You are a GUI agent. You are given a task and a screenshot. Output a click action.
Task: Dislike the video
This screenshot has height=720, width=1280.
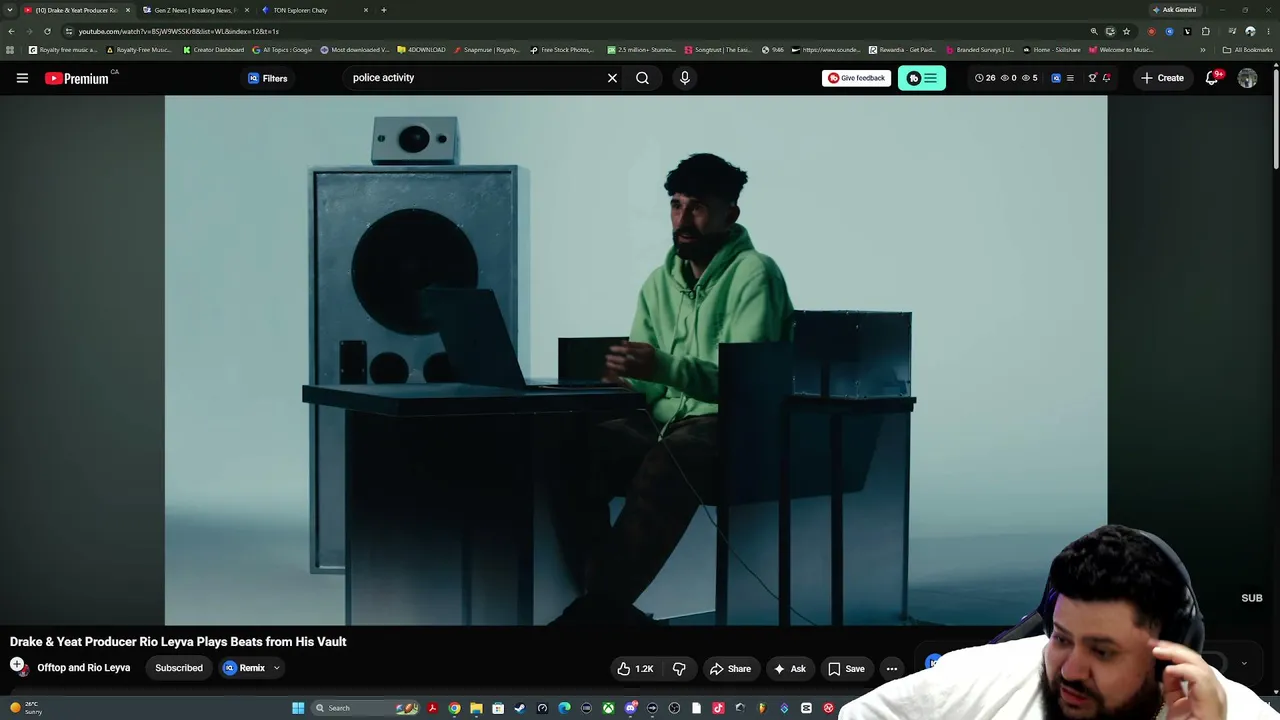[679, 669]
